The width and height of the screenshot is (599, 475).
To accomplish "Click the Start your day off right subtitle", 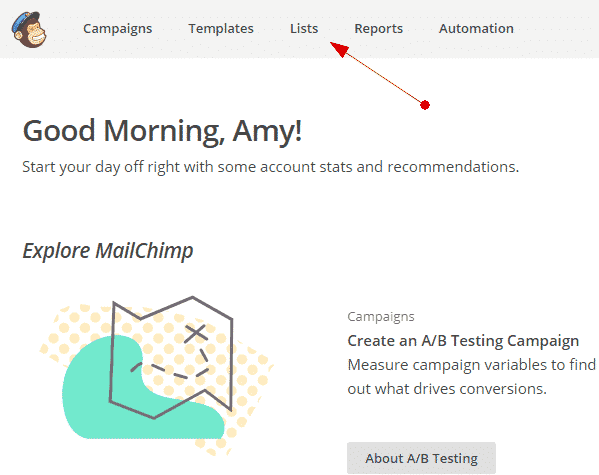I will point(271,167).
